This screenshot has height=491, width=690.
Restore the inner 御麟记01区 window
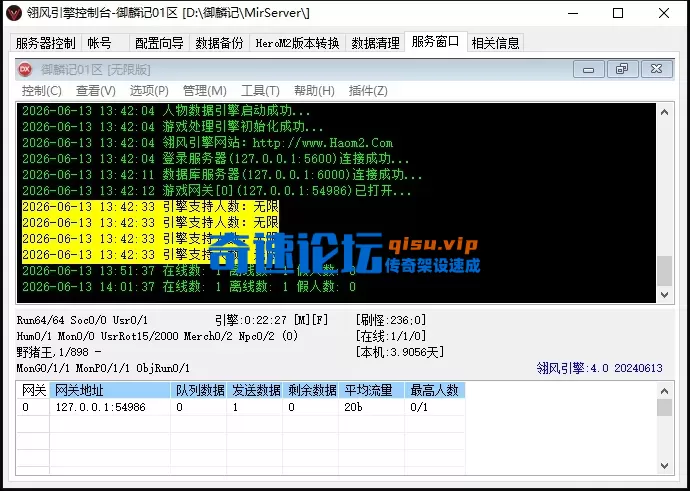(622, 70)
